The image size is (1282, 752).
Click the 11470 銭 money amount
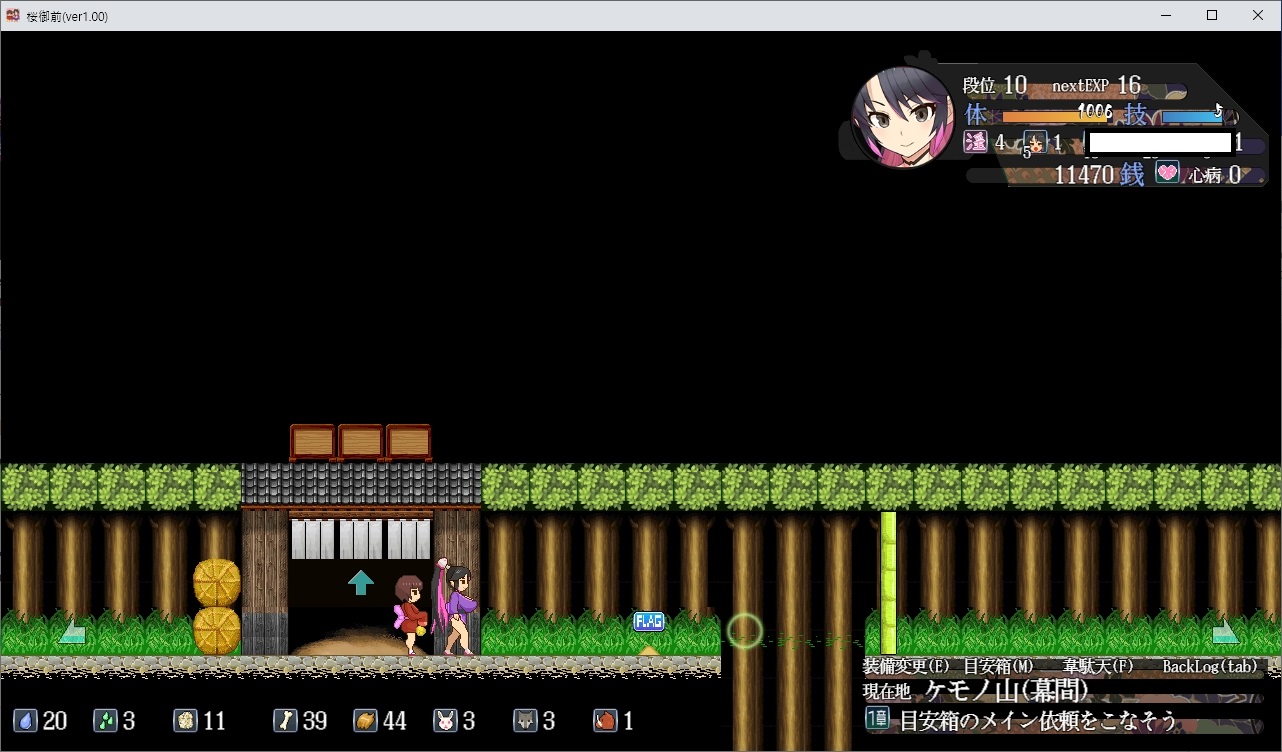tap(1099, 174)
